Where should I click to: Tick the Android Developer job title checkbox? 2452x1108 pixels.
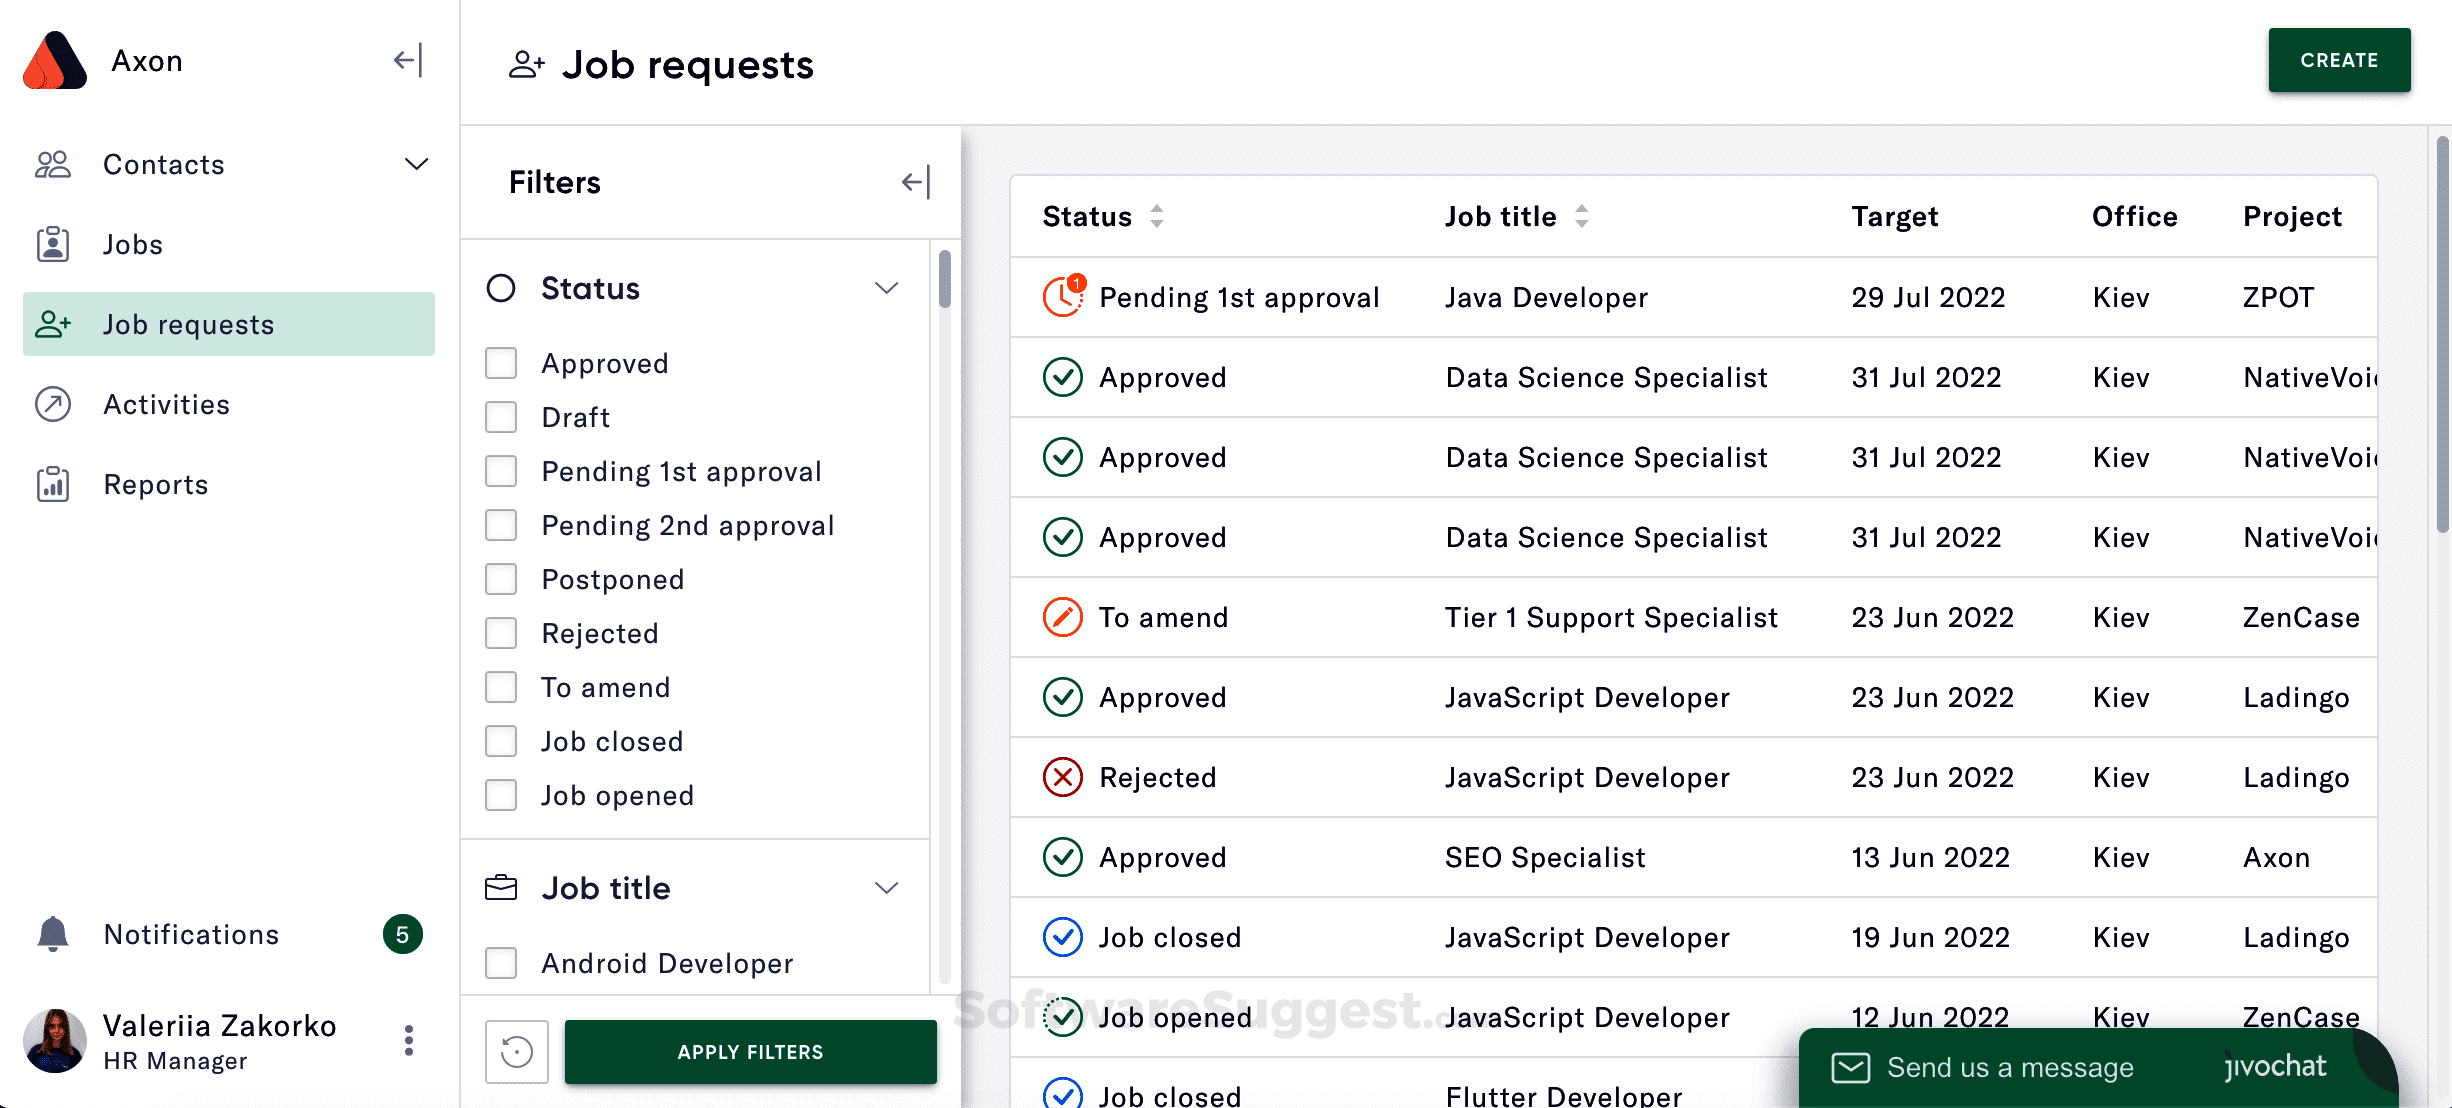(501, 963)
